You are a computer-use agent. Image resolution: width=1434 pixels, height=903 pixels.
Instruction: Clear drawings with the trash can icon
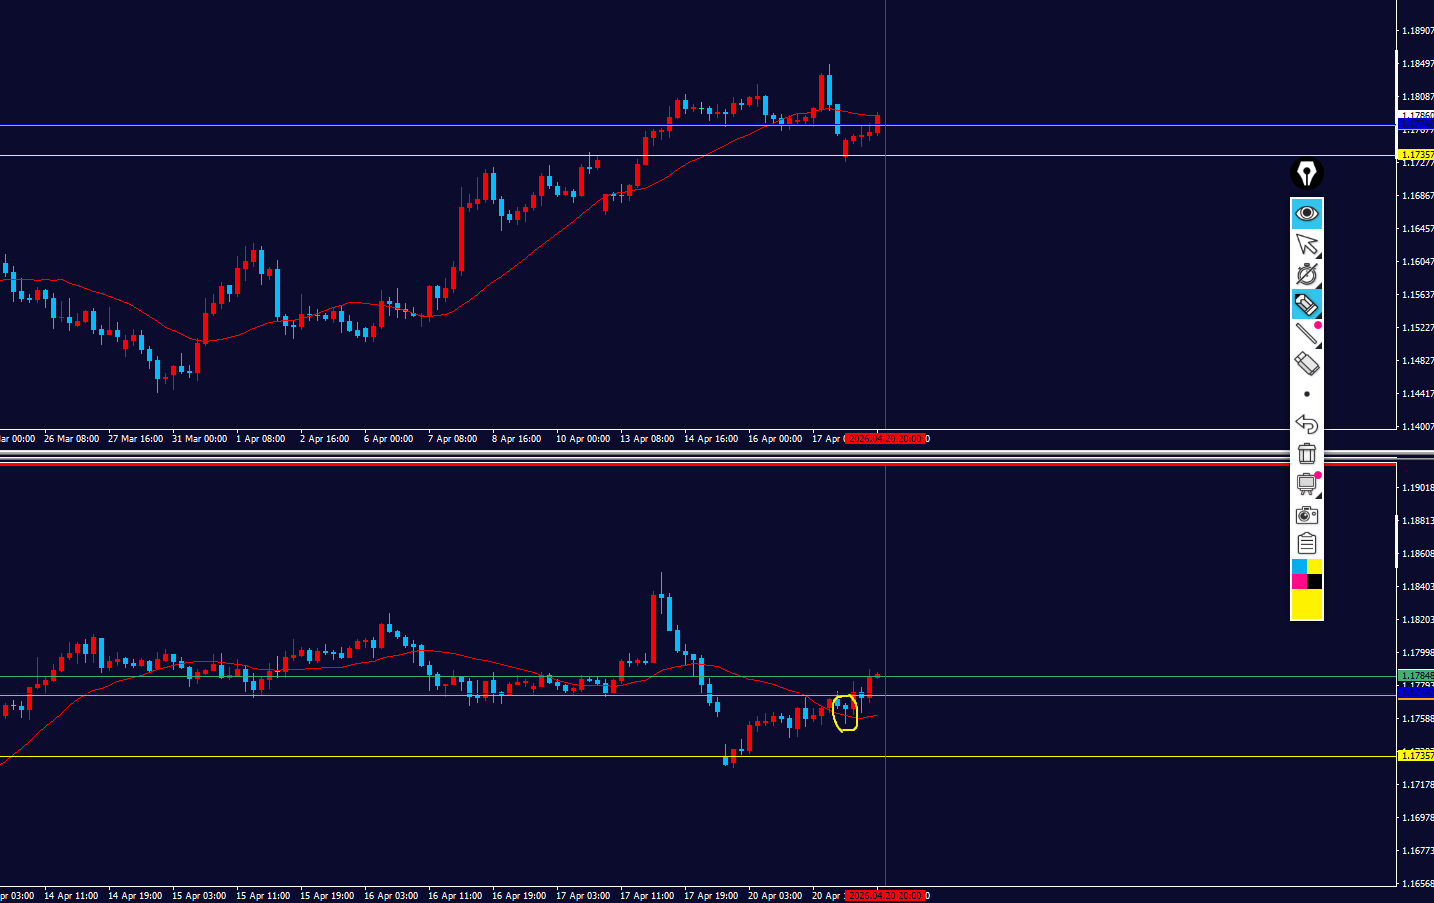1306,454
